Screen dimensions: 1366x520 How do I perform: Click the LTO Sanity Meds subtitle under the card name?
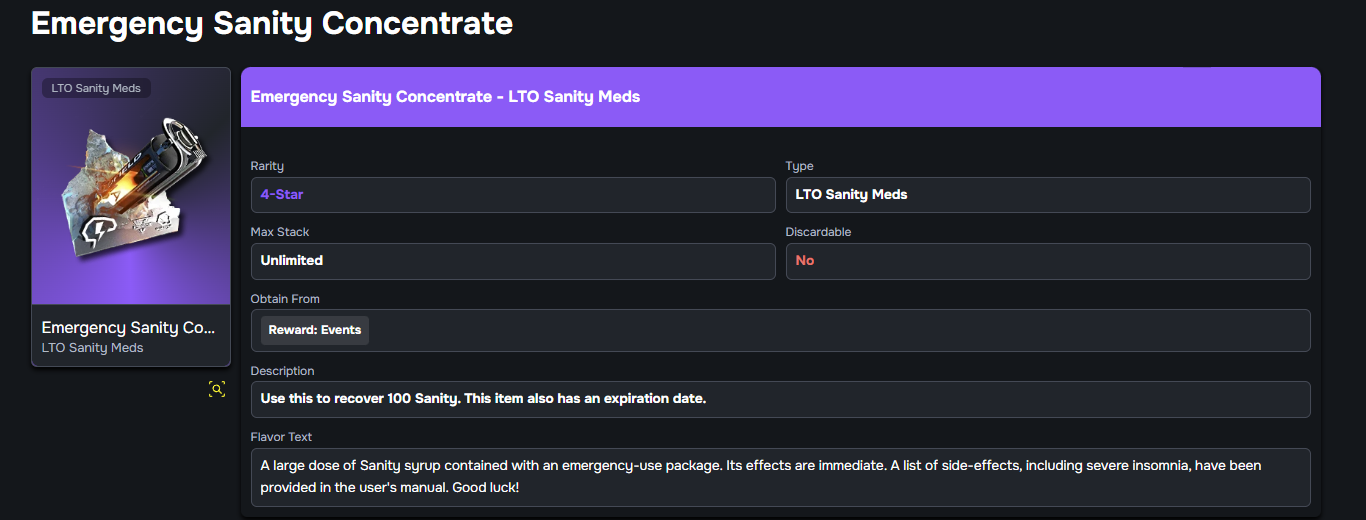point(92,348)
